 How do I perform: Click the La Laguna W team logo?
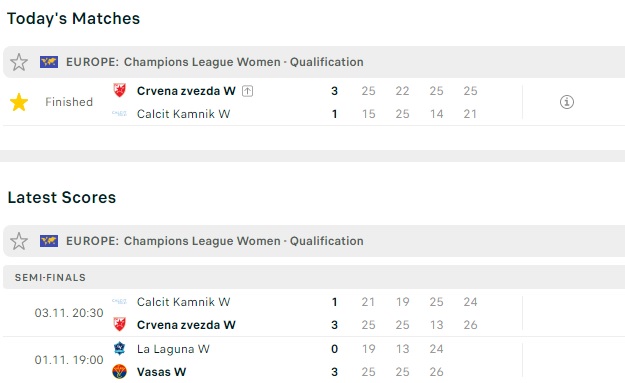[120, 348]
